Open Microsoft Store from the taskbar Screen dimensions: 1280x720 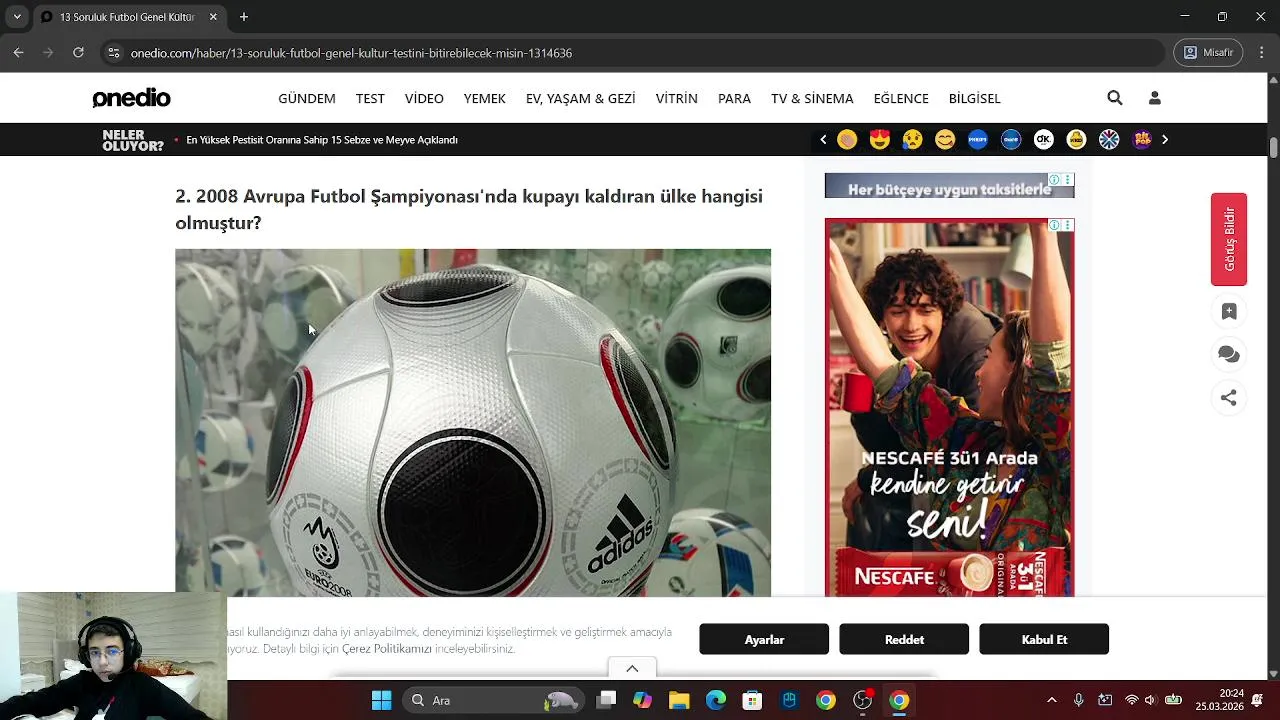click(x=752, y=700)
